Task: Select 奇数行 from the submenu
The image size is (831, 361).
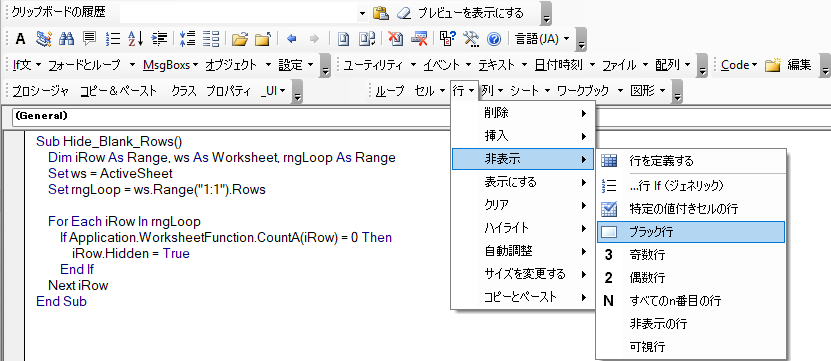Action: click(690, 254)
